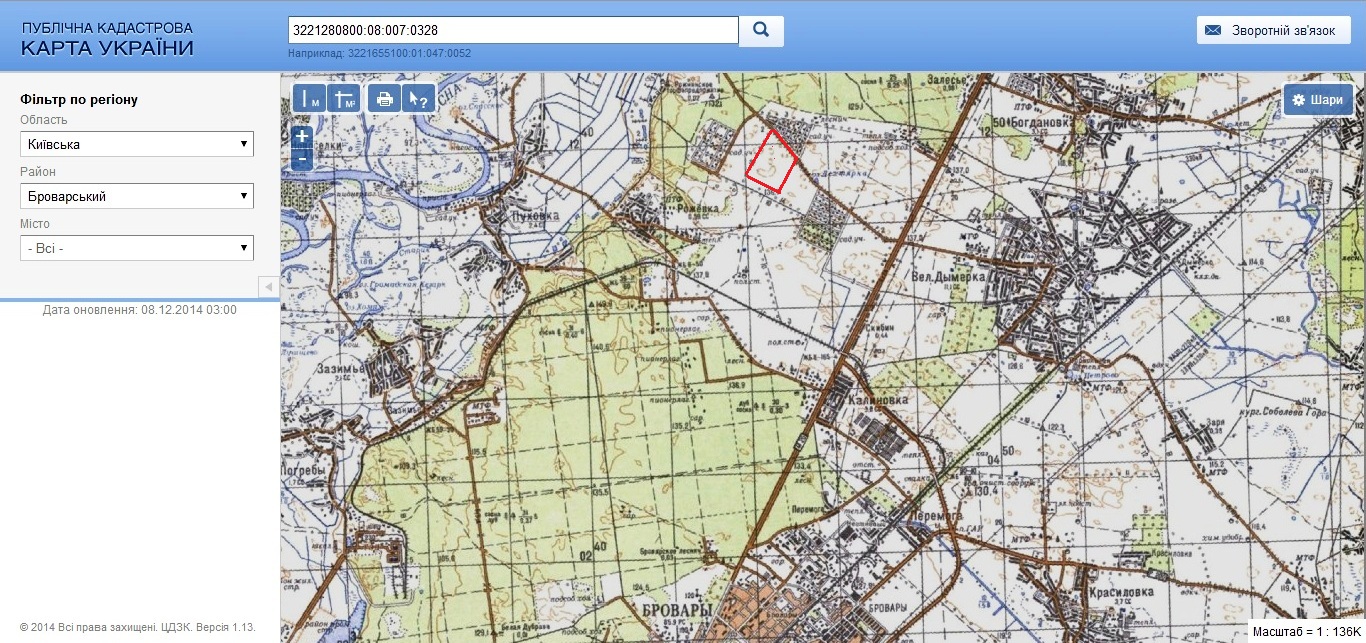Viewport: 1366px width, 643px height.
Task: Open the Місто dropdown showing Всі
Action: [x=137, y=248]
